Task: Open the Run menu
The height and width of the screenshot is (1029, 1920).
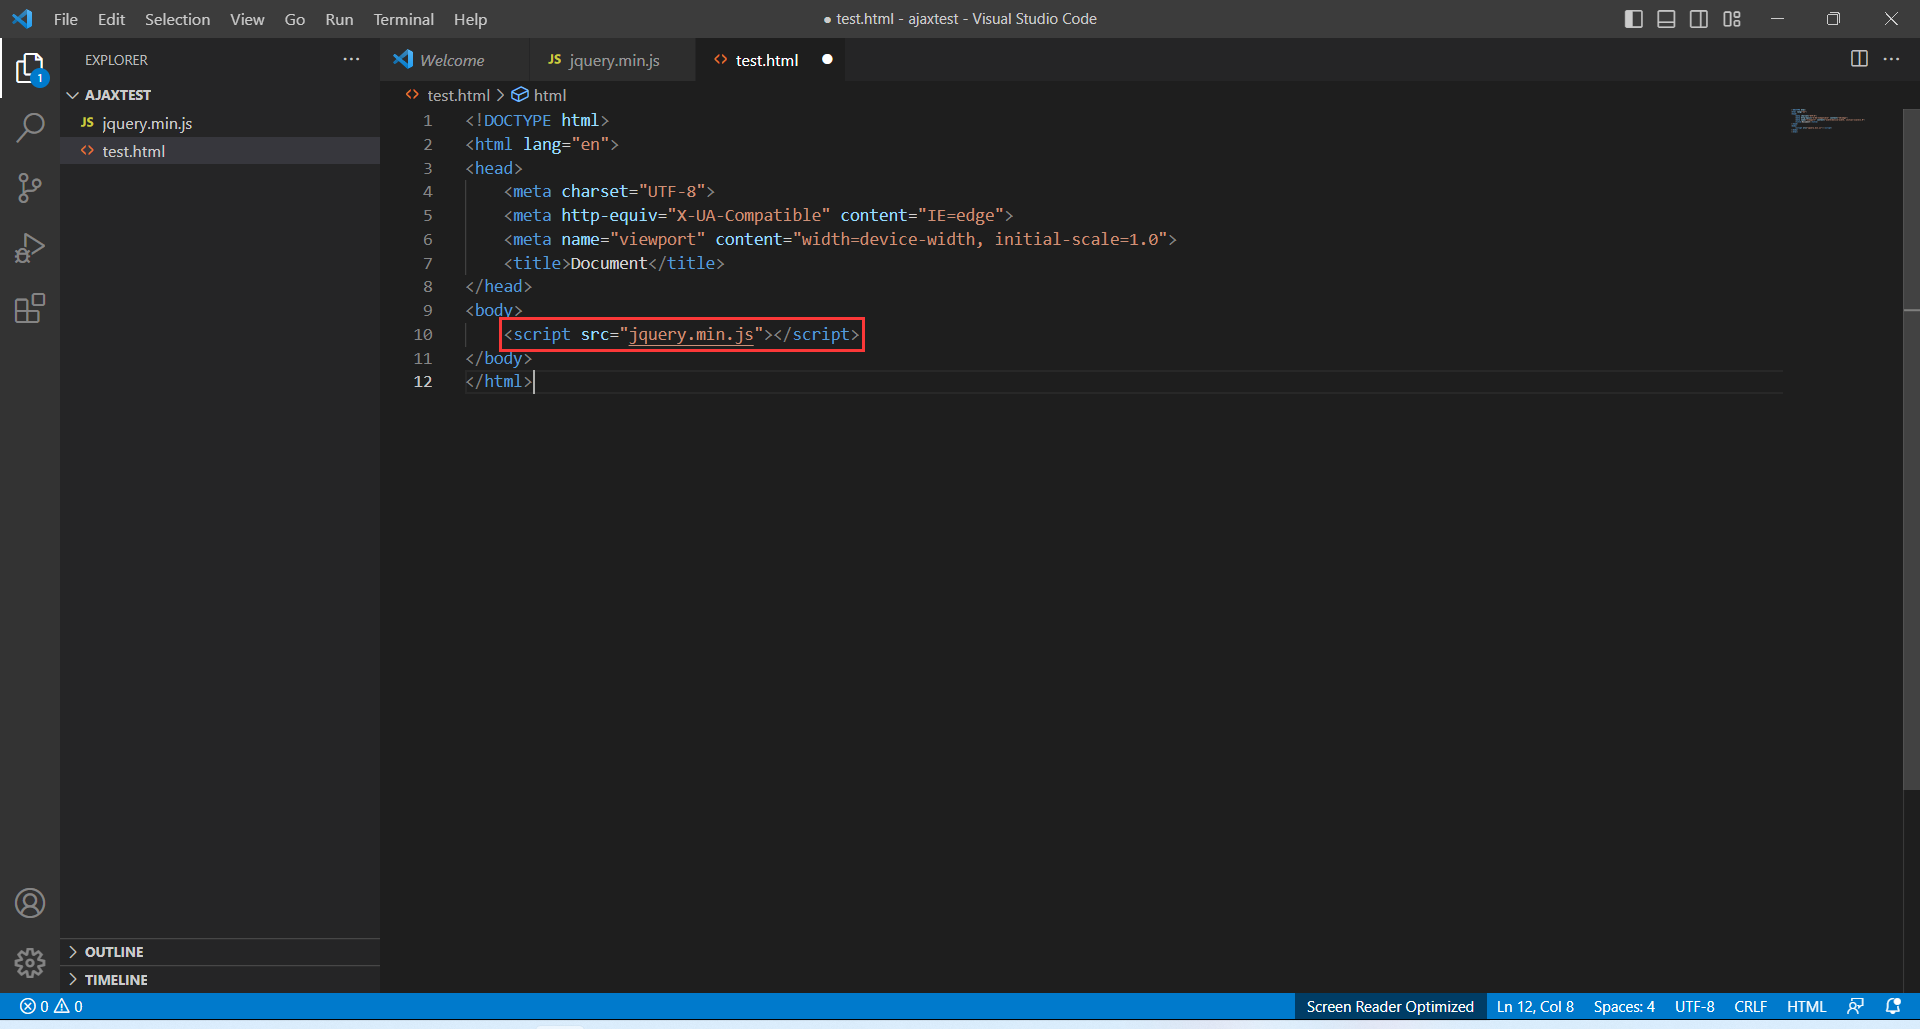Action: (339, 19)
